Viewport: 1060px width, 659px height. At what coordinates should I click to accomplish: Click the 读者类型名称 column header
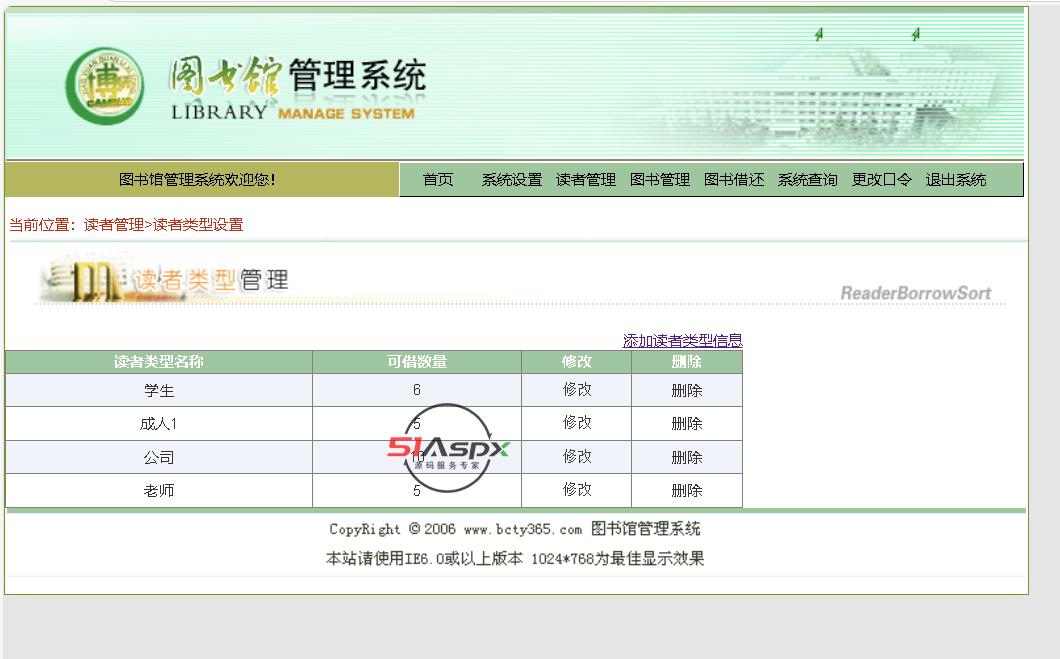pyautogui.click(x=159, y=362)
